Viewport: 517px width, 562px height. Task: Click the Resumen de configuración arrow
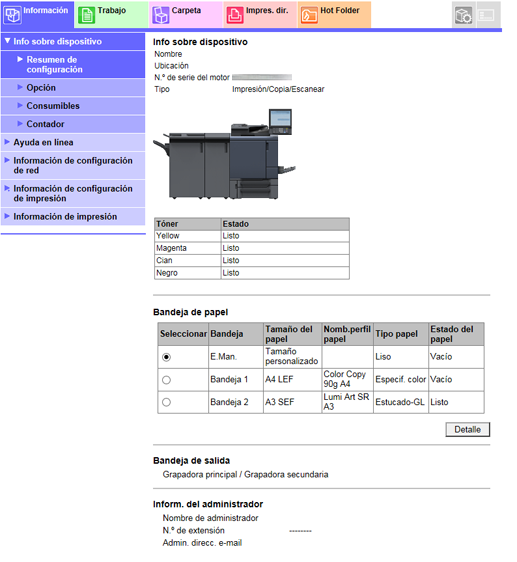pos(20,59)
